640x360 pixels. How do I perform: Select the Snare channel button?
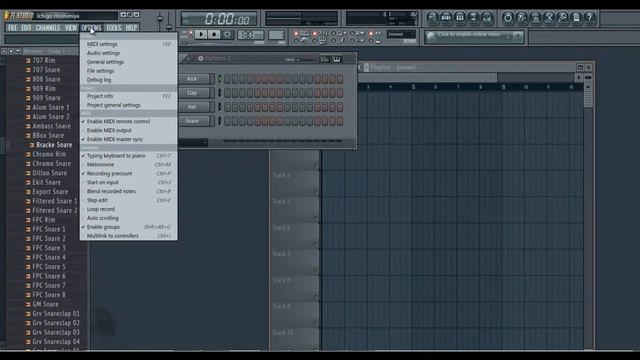[x=194, y=121]
